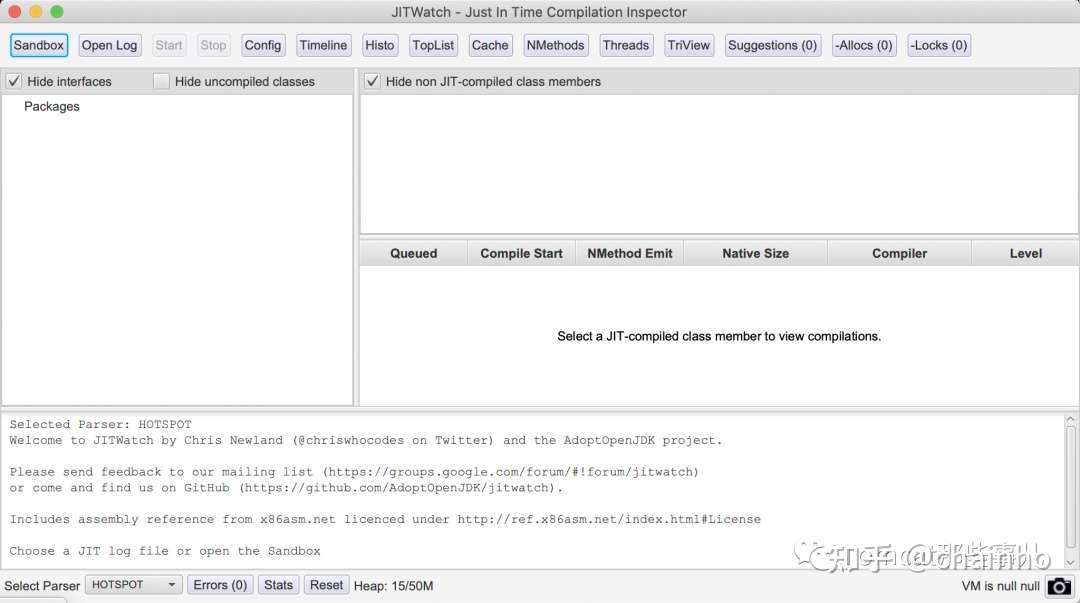Click the Level column header
1080x603 pixels.
tap(1026, 254)
